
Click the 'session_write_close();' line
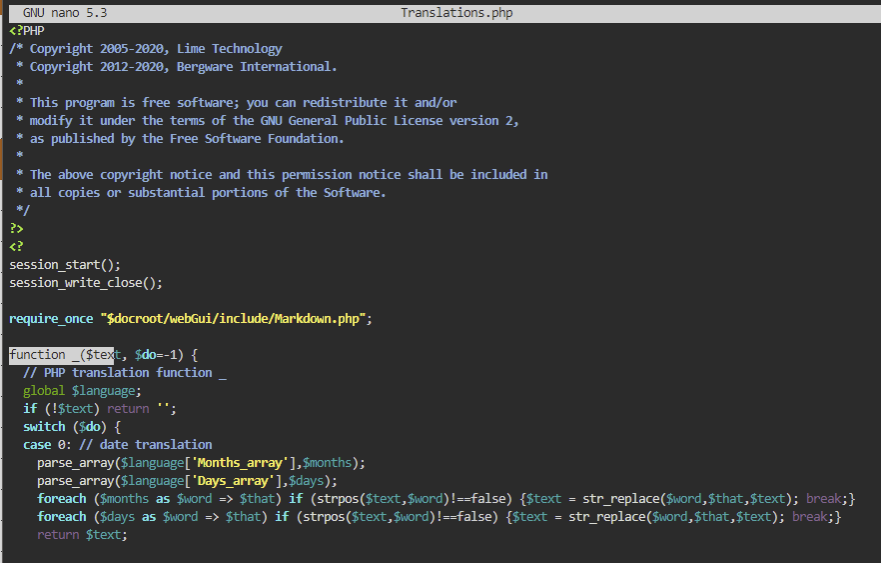click(x=86, y=283)
